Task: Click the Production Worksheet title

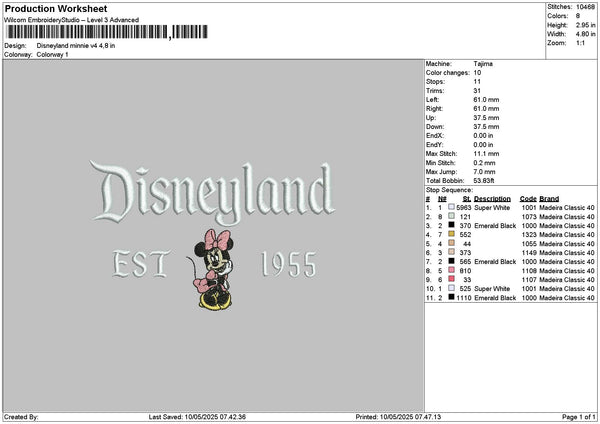Action: click(56, 9)
